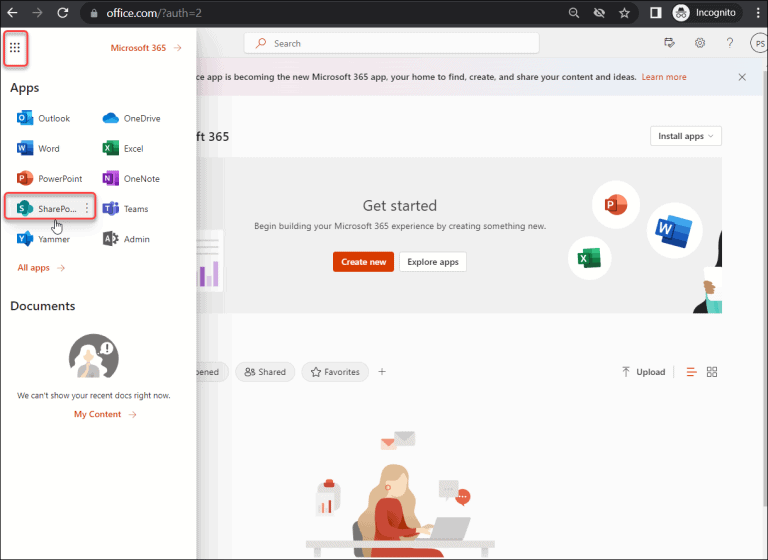This screenshot has width=768, height=560.
Task: Open PowerPoint from the Apps list
Action: [49, 178]
